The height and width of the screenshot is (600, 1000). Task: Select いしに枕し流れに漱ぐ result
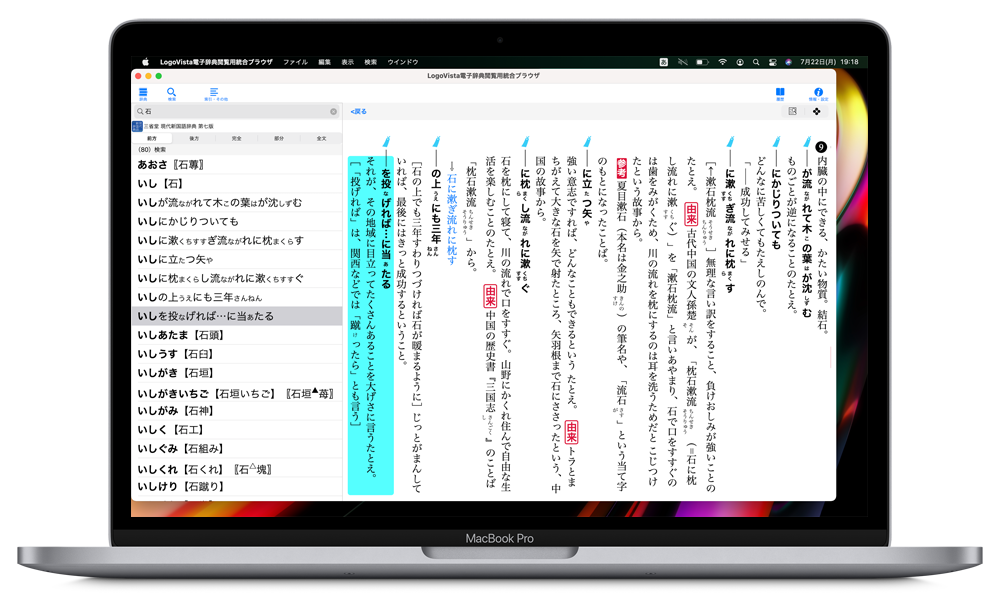click(x=237, y=278)
